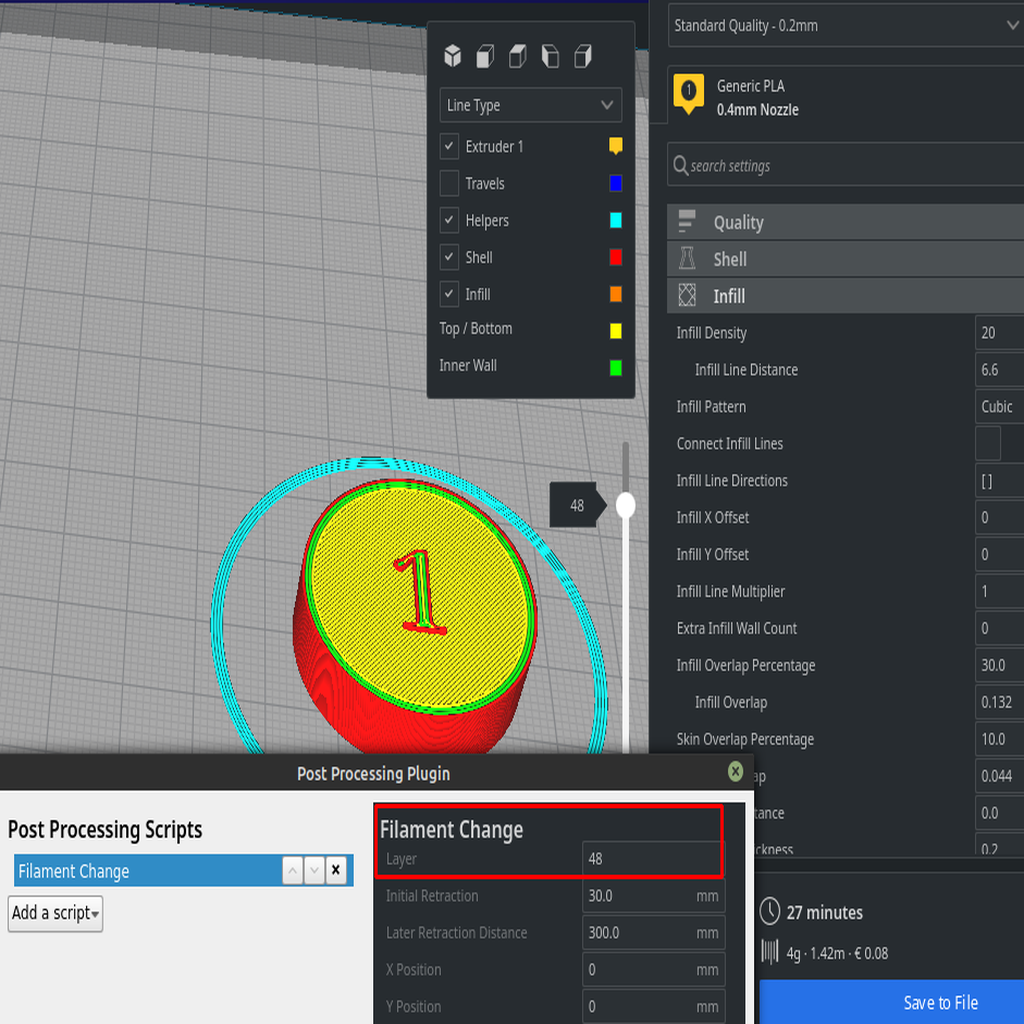The image size is (1024, 1024).
Task: Move Filament Change script up
Action: point(292,871)
